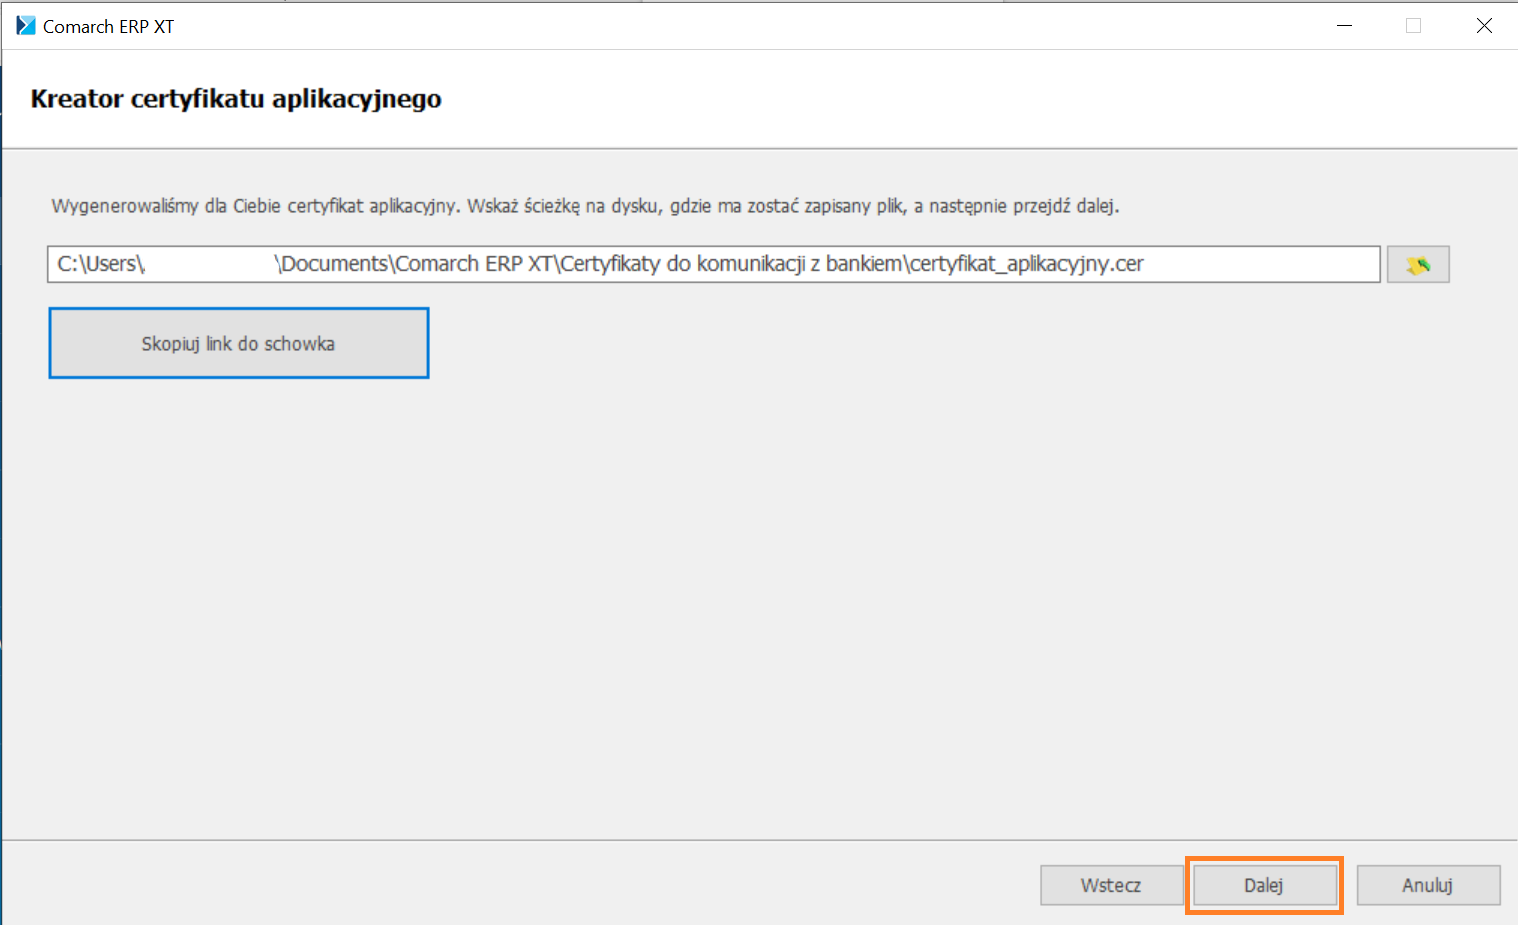1518x925 pixels.
Task: Click 'Certyfikaty do komunikacji z bankiem' path segment
Action: coord(731,265)
